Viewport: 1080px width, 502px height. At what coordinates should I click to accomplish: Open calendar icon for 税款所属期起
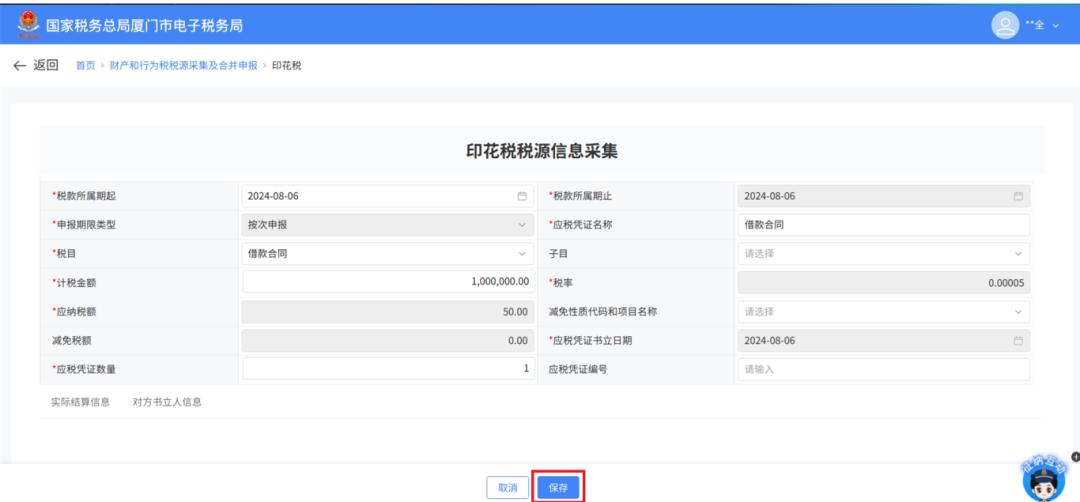522,196
